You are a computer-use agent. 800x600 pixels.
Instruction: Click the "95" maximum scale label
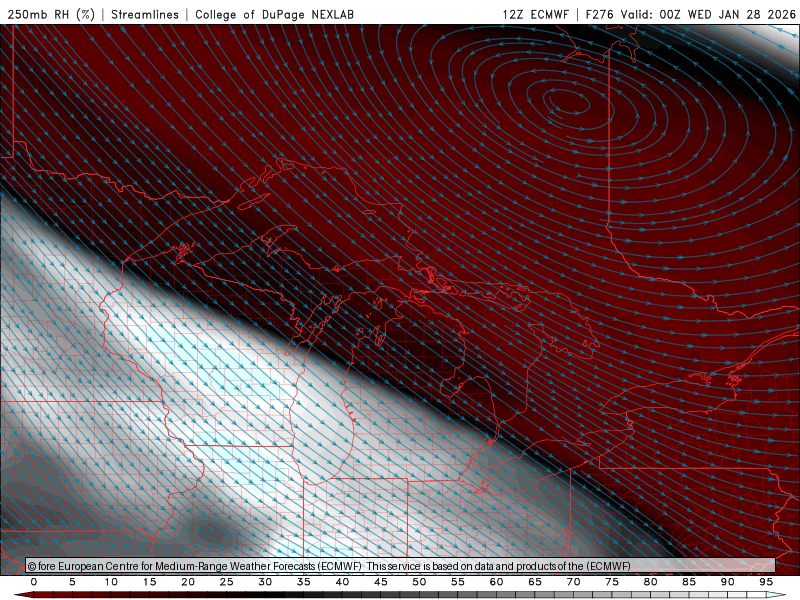(x=766, y=582)
